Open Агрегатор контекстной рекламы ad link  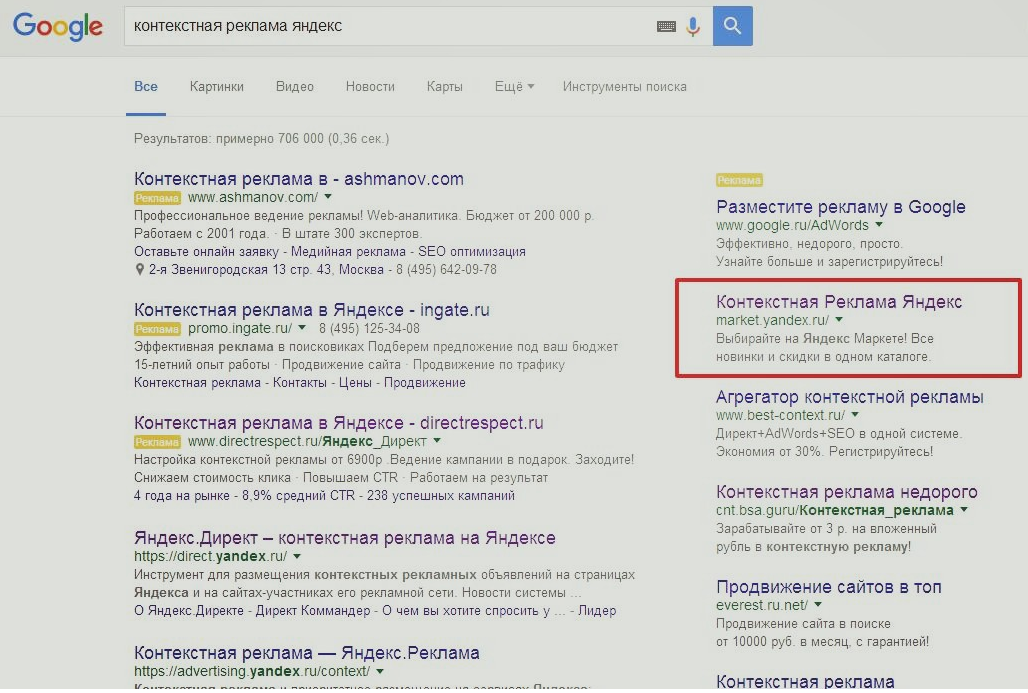tap(849, 397)
